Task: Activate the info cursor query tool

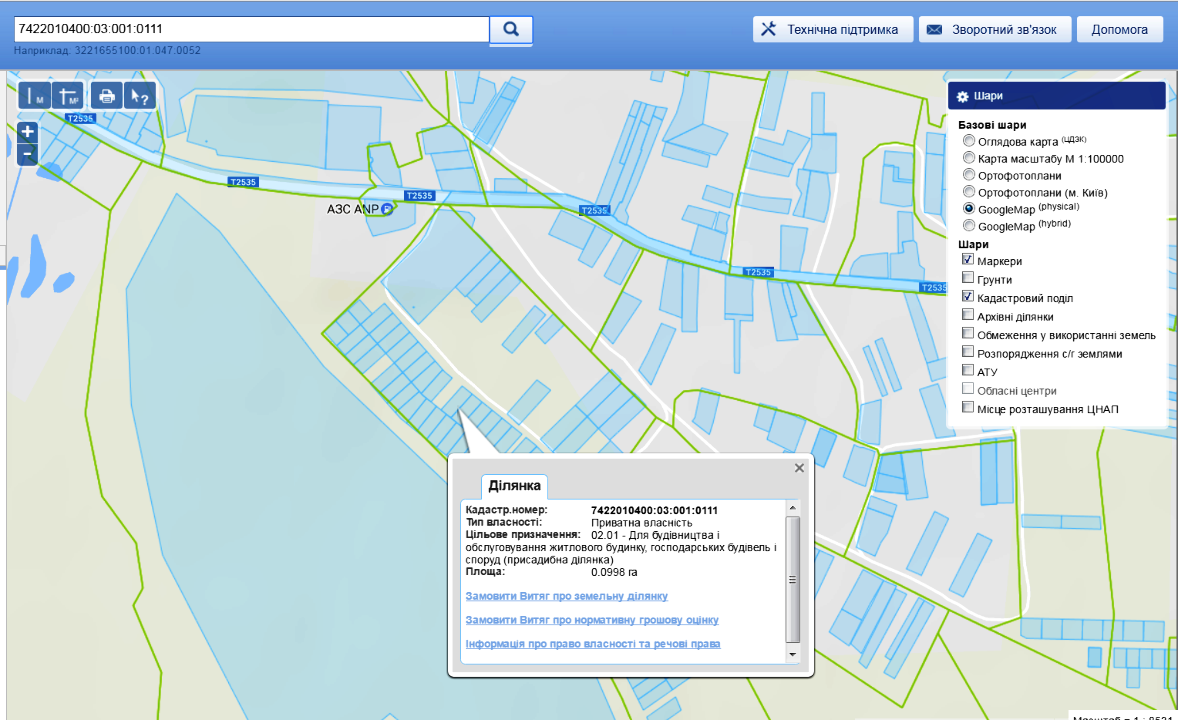Action: pos(139,95)
